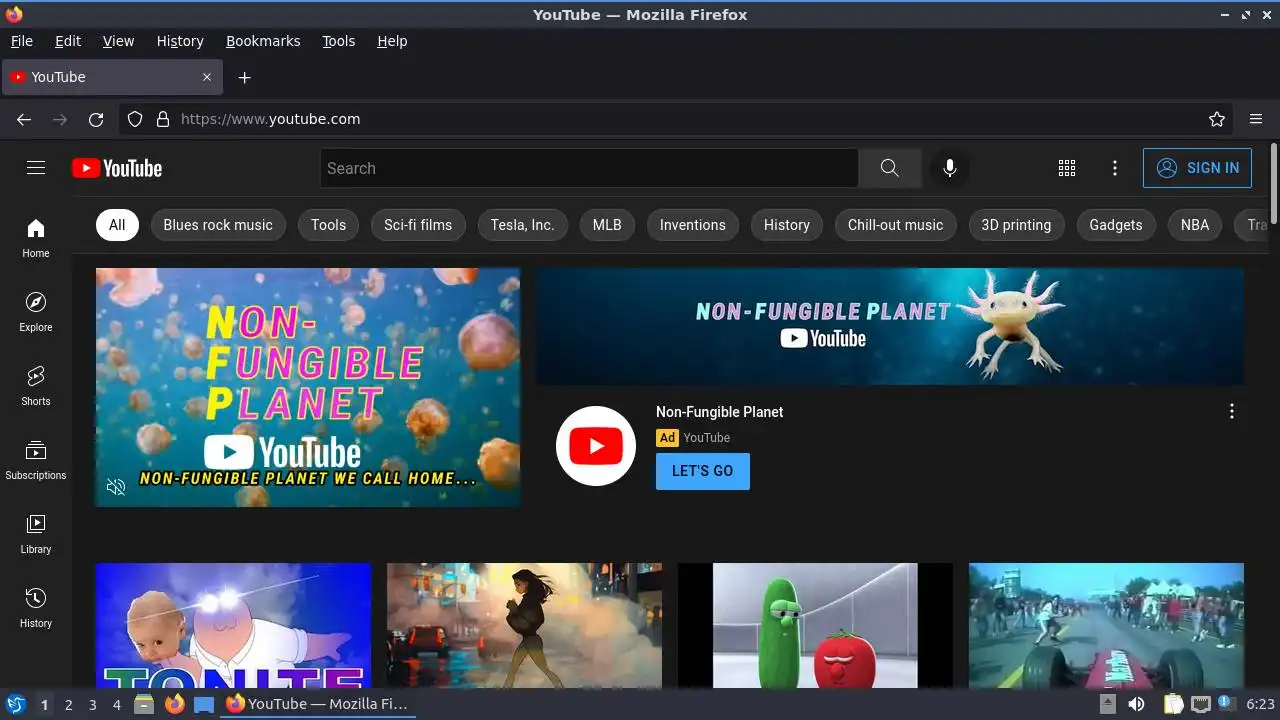Open the Tools menu in menu bar
Image resolution: width=1280 pixels, height=720 pixels.
point(339,41)
